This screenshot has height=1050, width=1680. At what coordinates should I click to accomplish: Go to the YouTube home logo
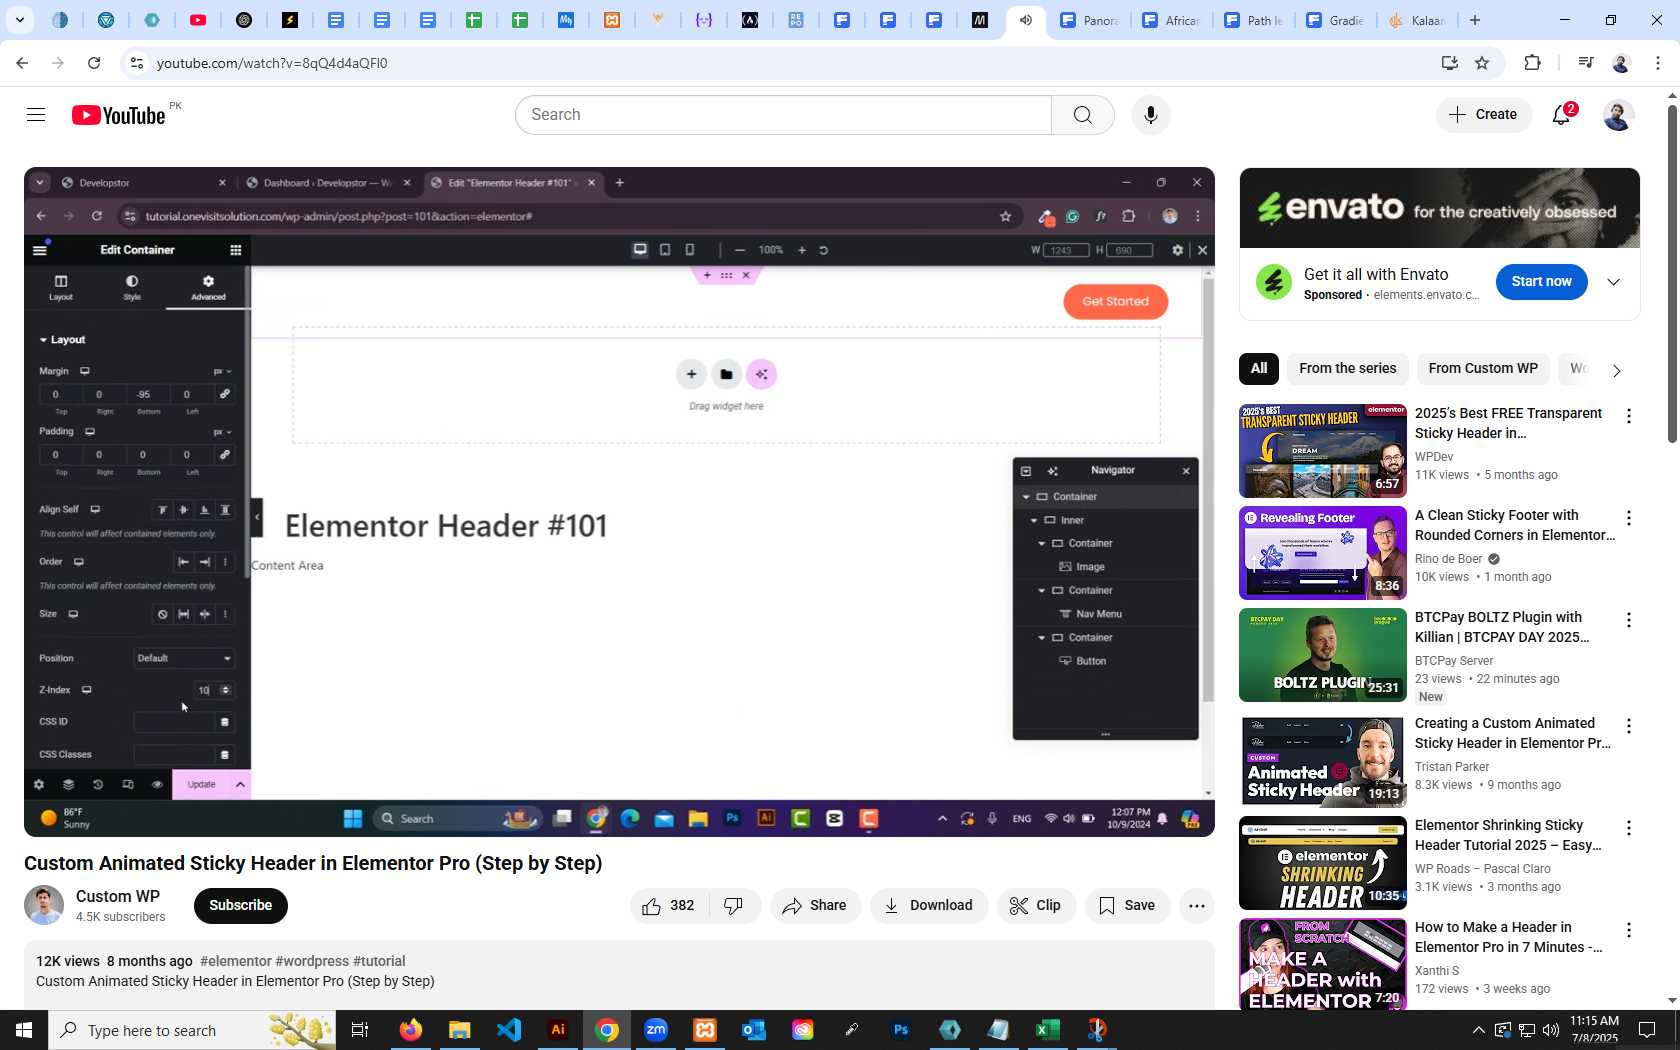click(x=119, y=115)
